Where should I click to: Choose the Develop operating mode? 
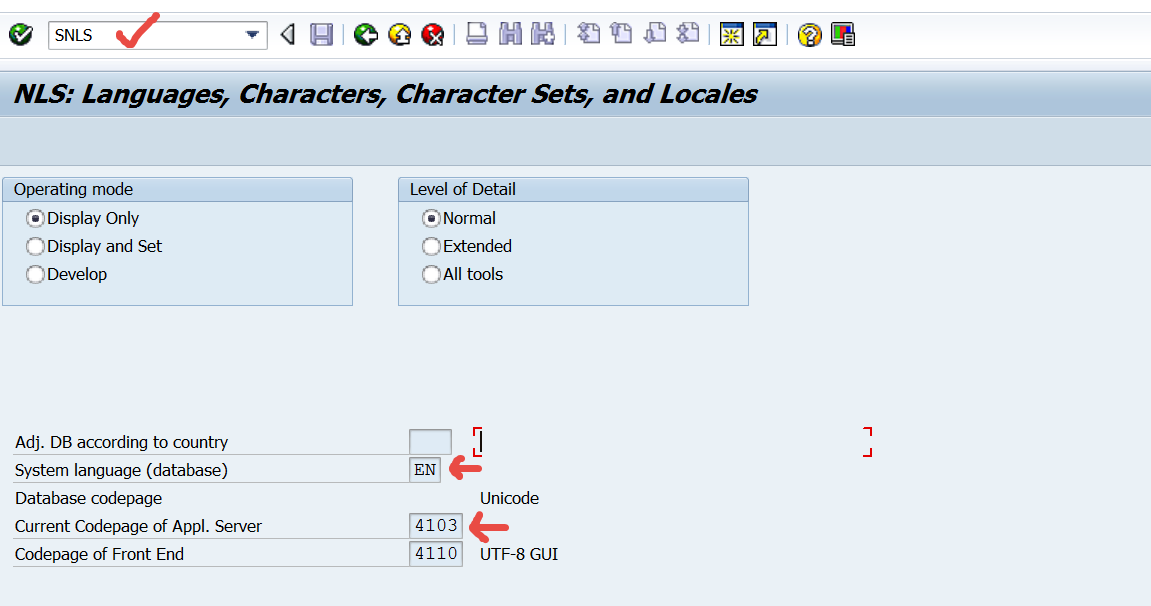click(34, 274)
